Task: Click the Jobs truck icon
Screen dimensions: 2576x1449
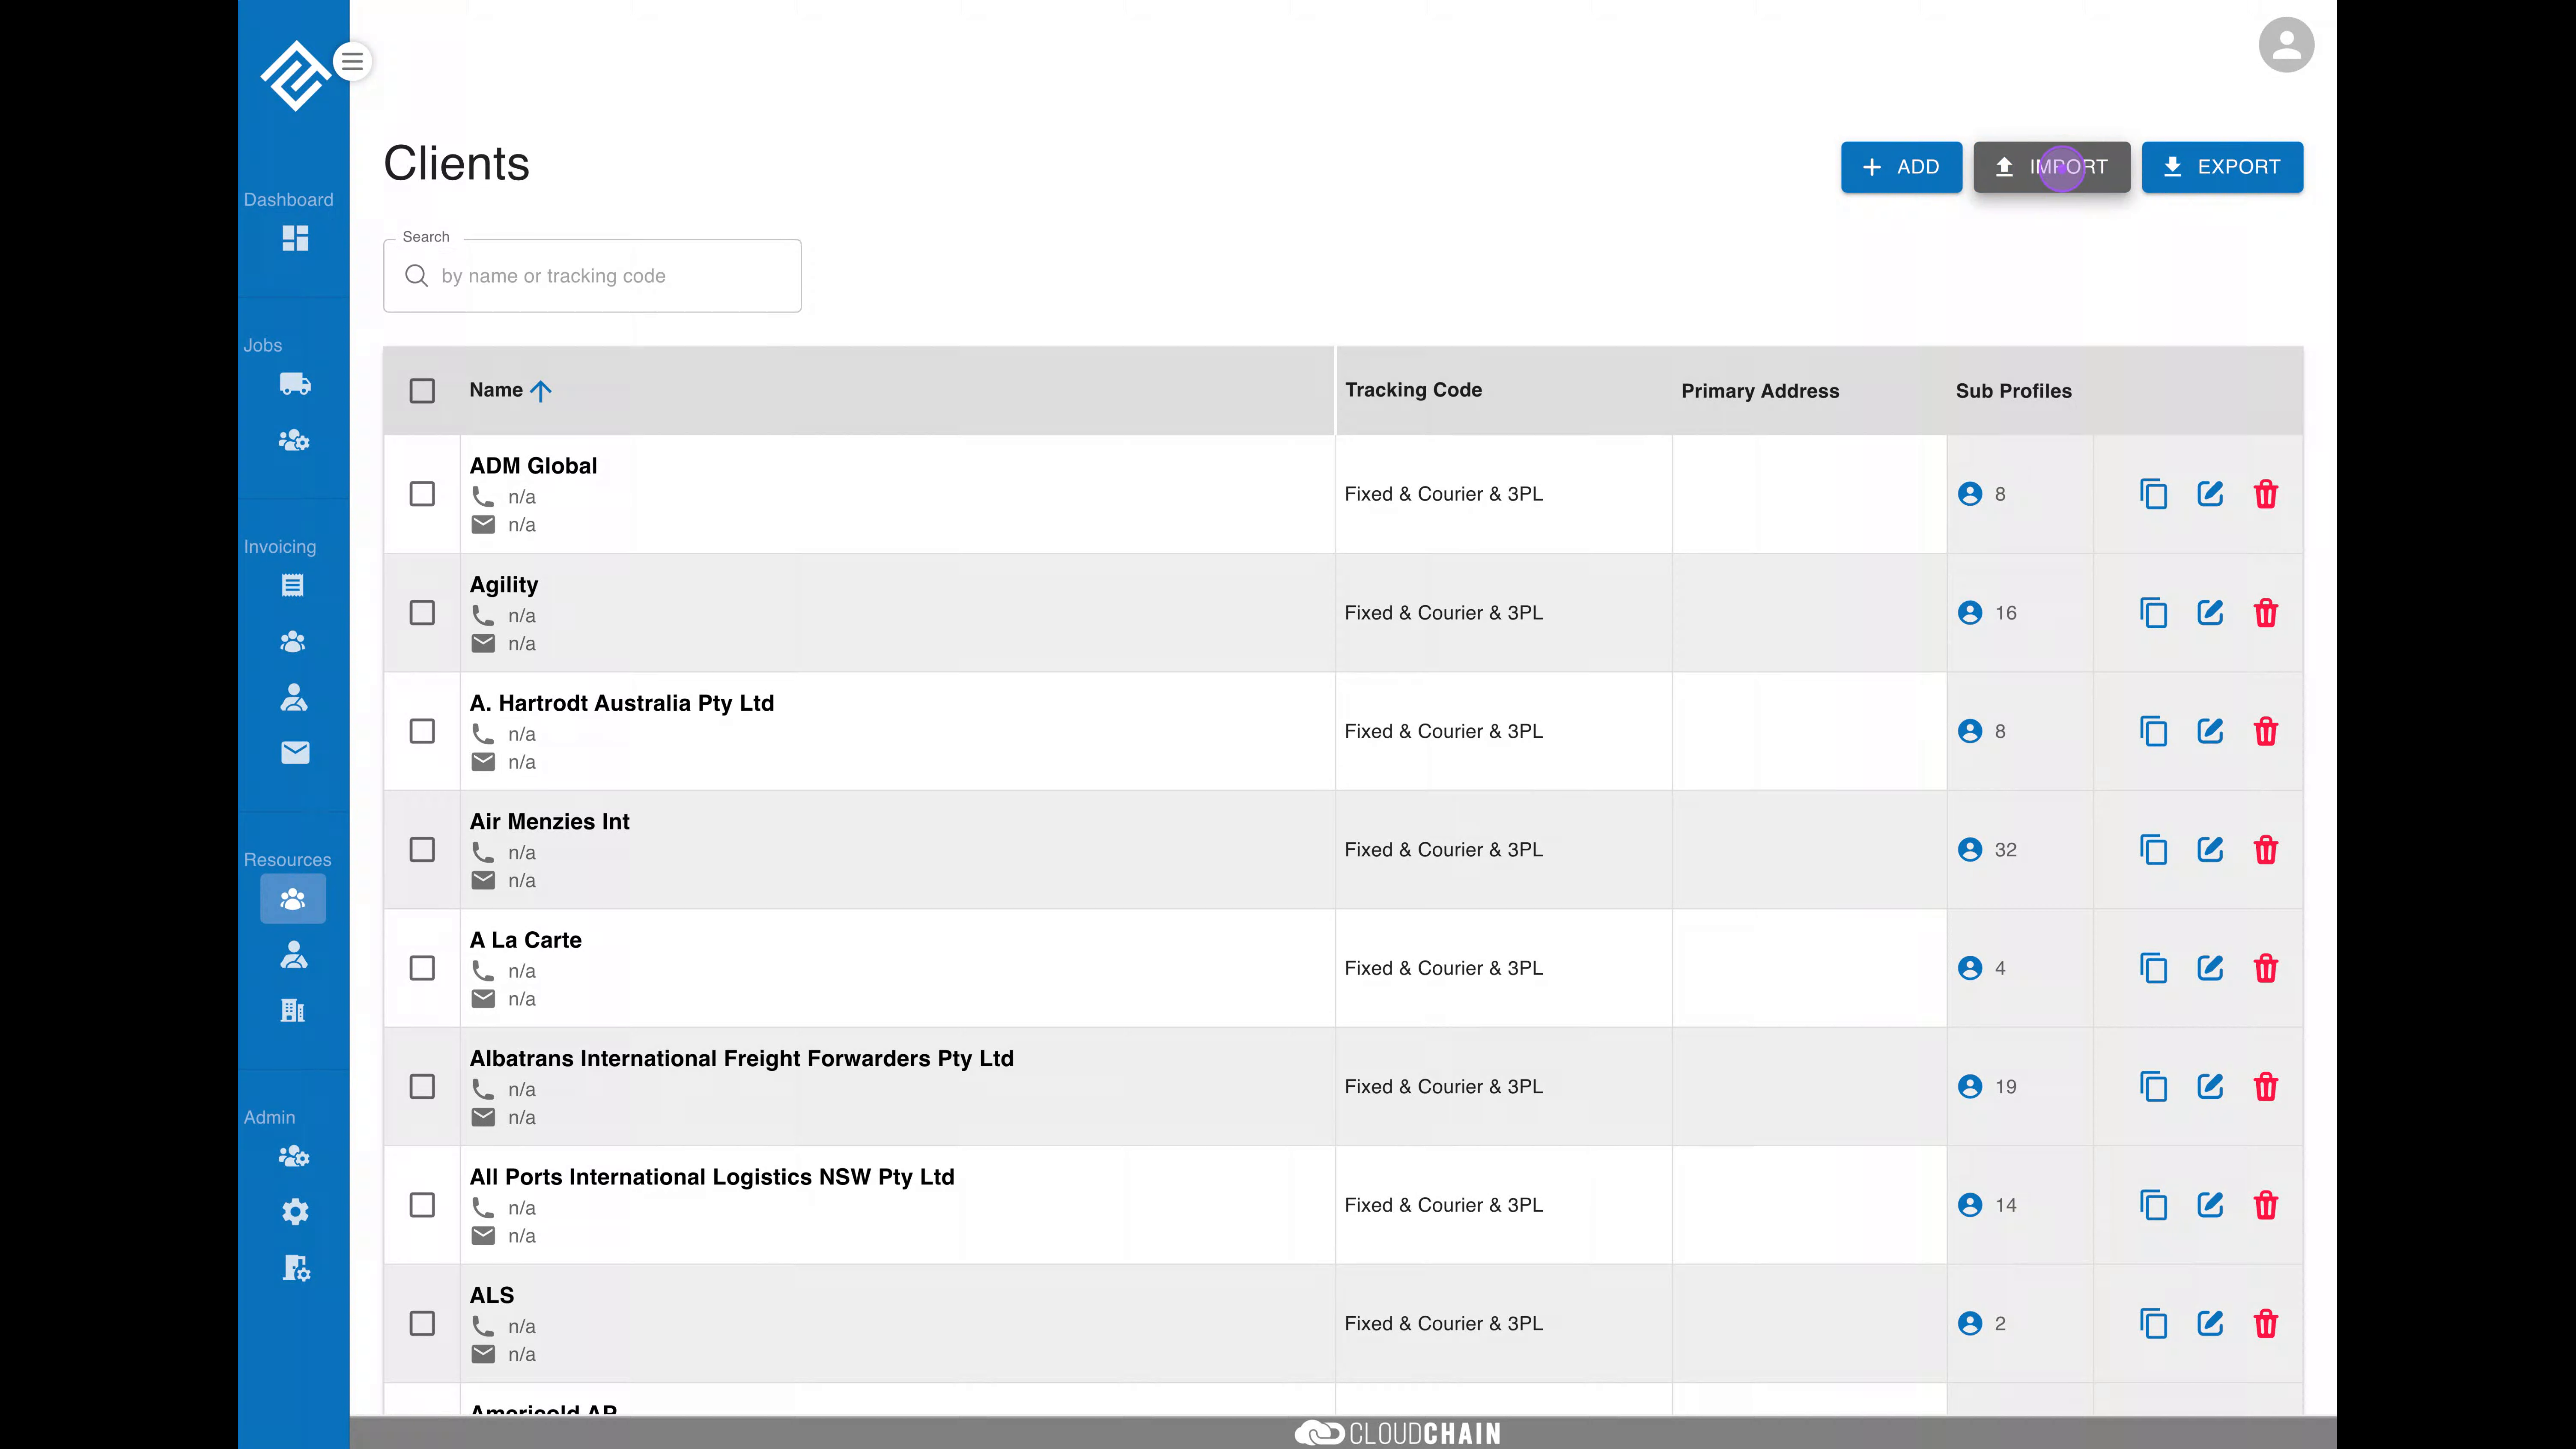Action: click(294, 384)
